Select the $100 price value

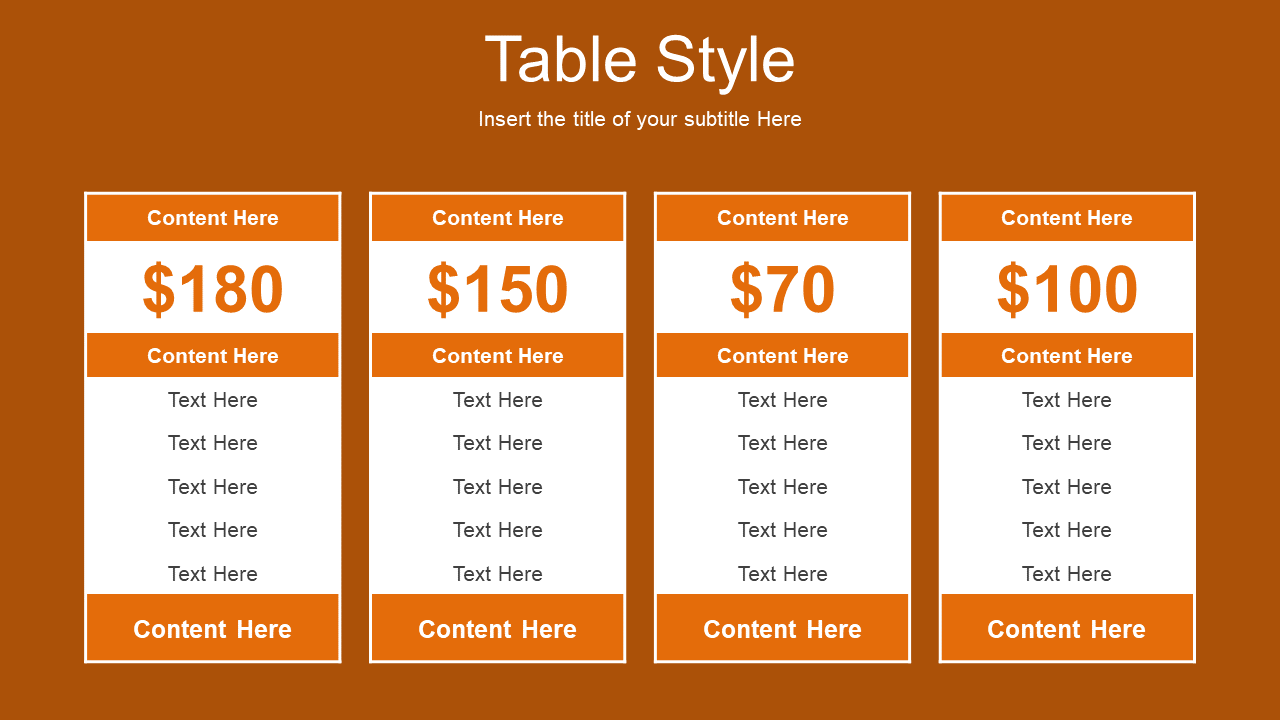(x=1067, y=290)
